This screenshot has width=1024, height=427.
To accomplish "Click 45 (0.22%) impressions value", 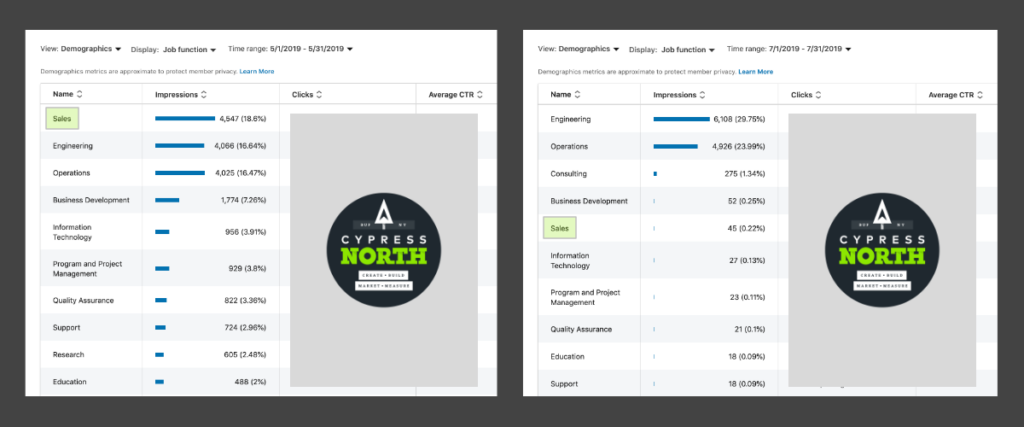I will (746, 229).
